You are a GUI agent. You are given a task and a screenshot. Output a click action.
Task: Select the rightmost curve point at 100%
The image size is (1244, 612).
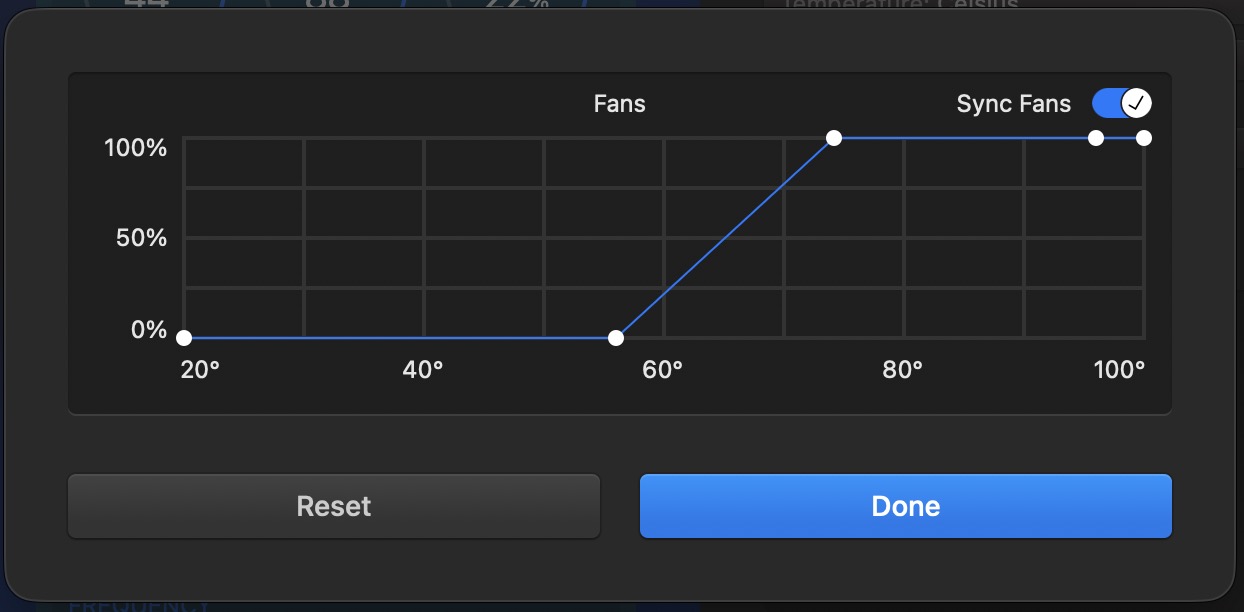coord(1144,138)
